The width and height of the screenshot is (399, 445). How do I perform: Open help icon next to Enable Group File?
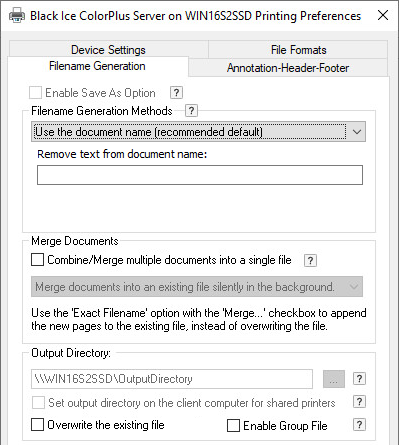tap(359, 425)
